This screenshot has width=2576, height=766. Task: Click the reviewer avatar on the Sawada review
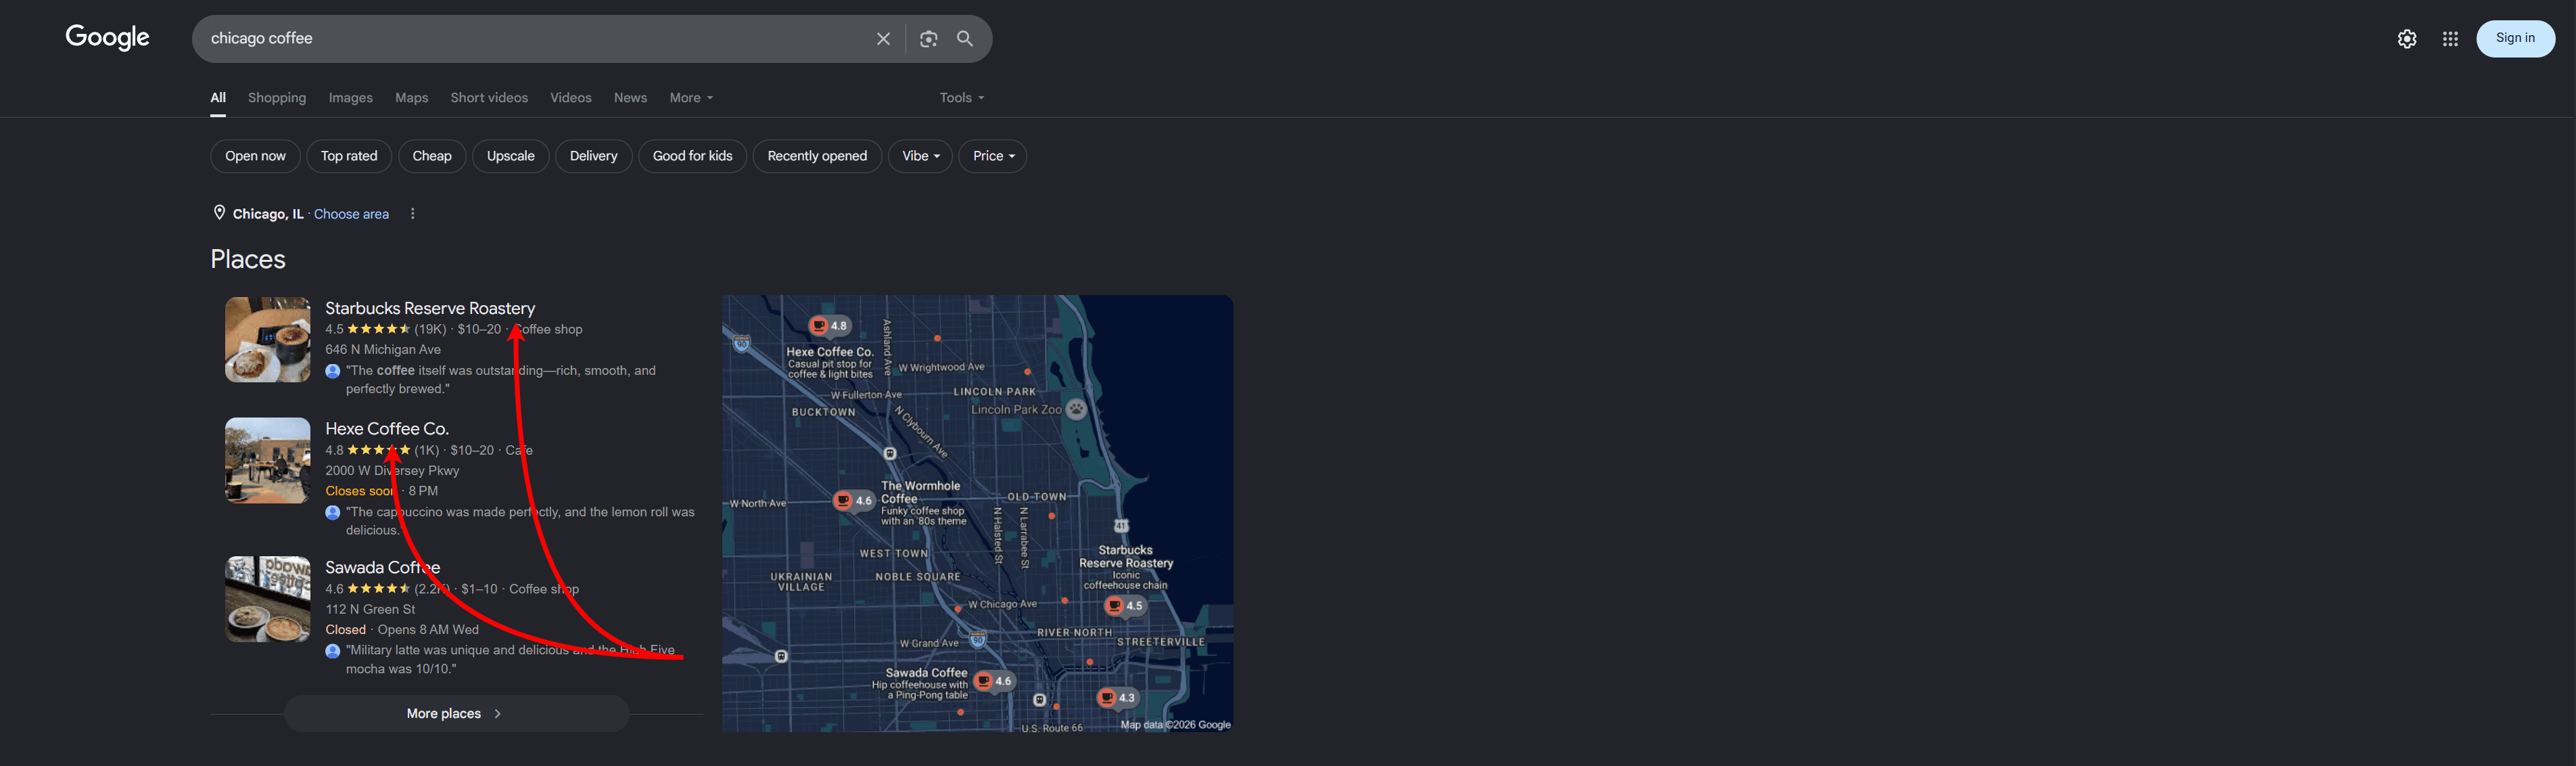pyautogui.click(x=333, y=651)
